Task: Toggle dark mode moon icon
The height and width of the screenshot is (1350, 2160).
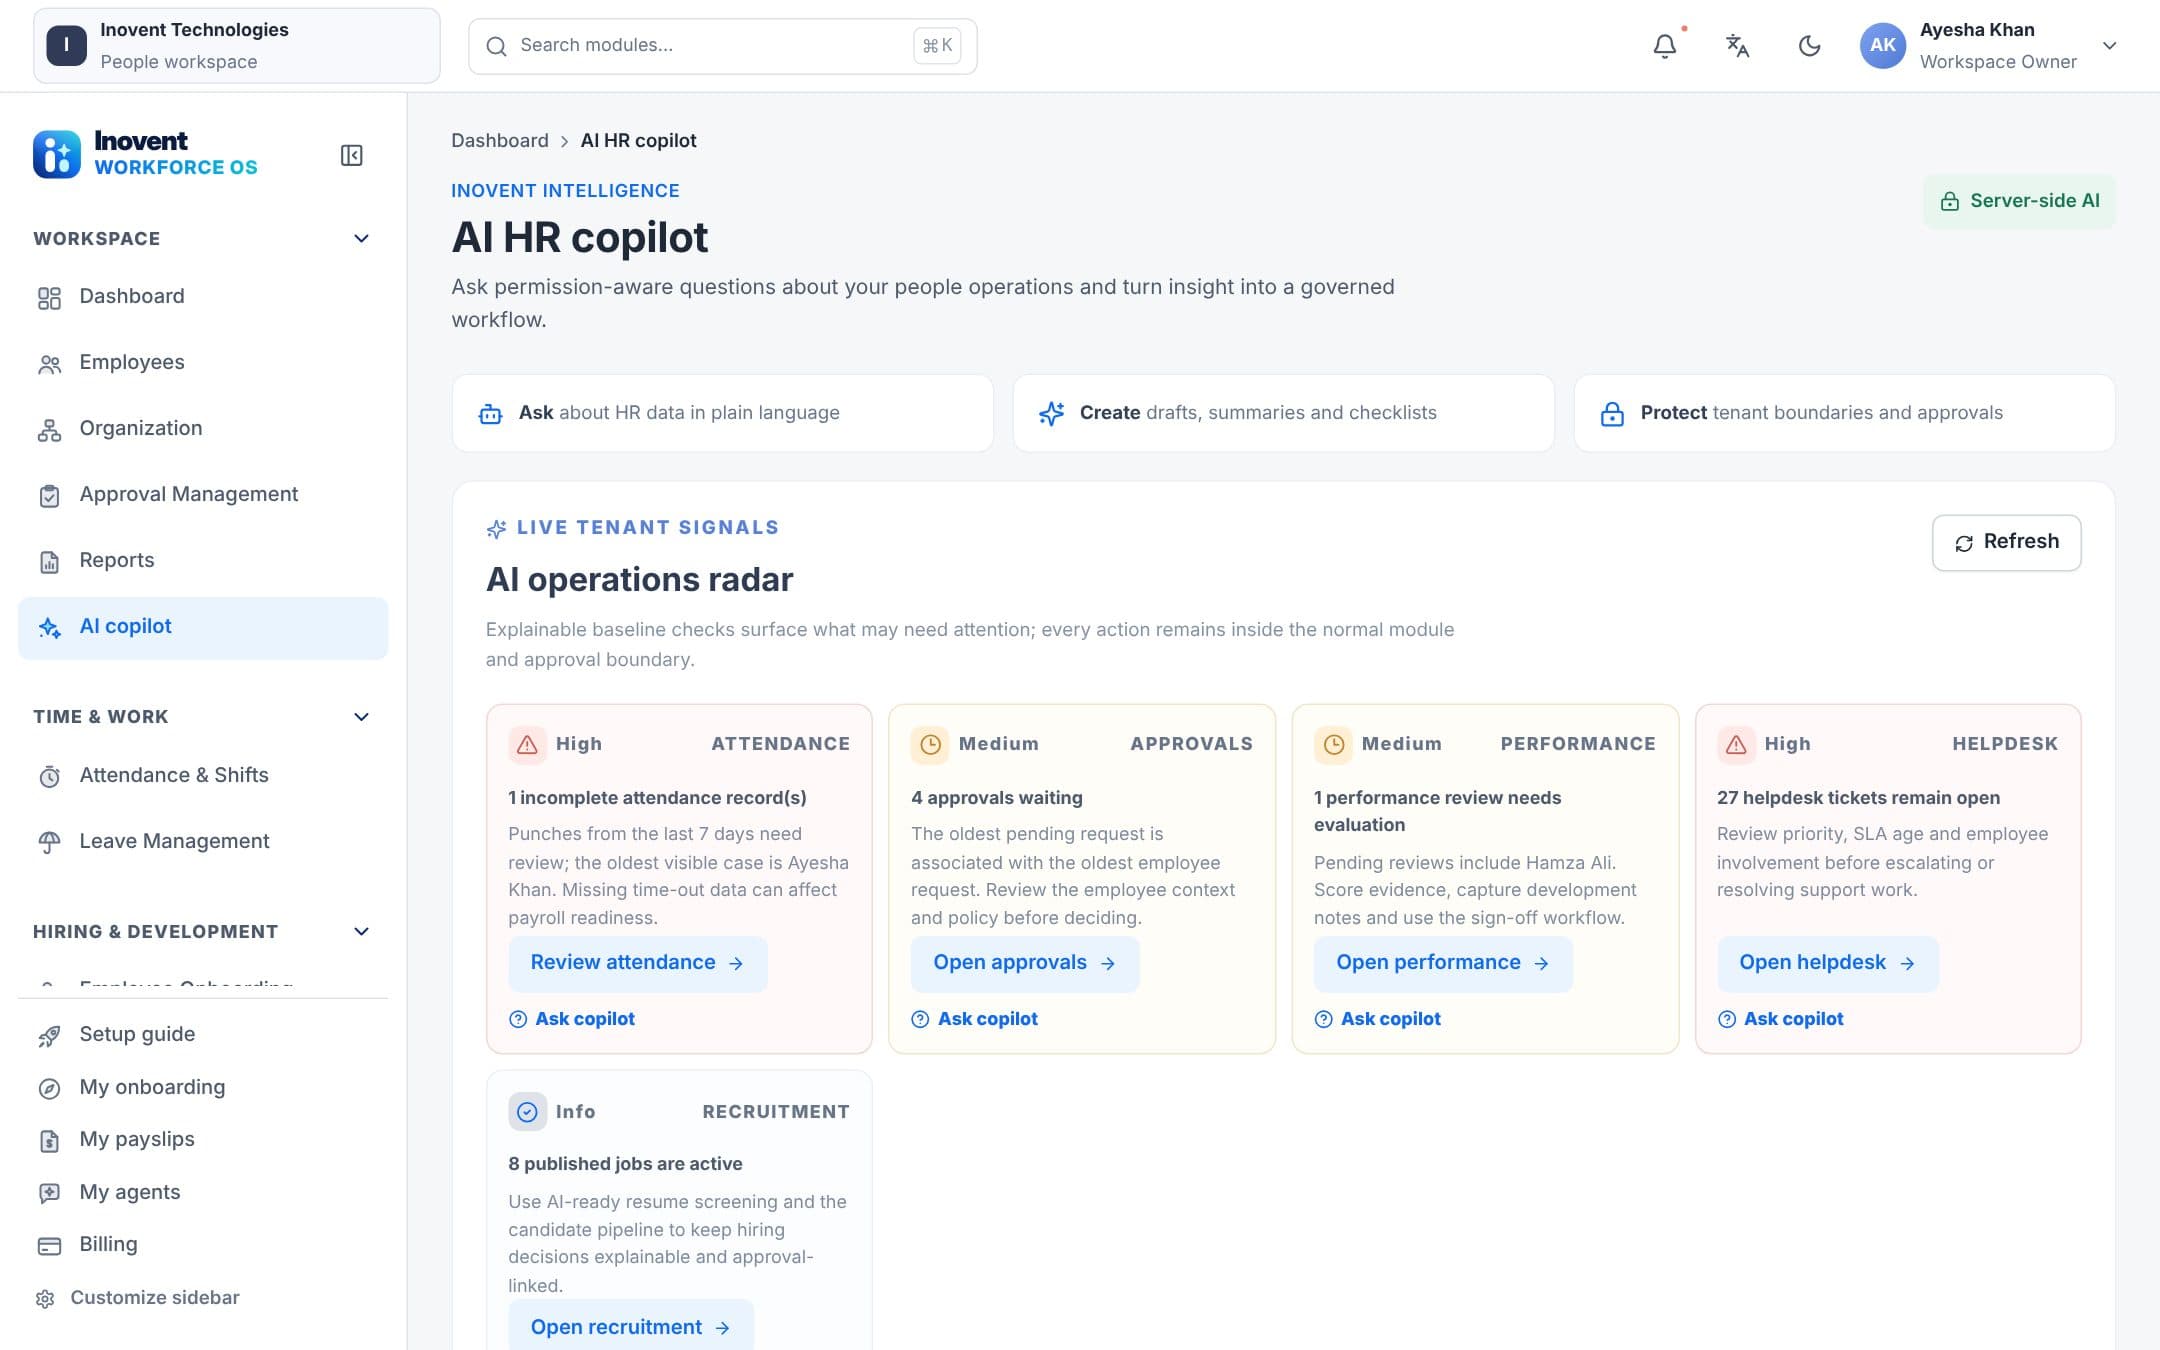Action: point(1809,46)
